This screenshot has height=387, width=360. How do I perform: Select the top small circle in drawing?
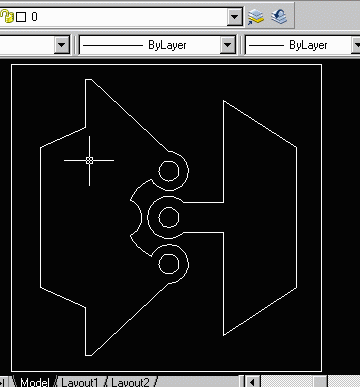pyautogui.click(x=169, y=171)
